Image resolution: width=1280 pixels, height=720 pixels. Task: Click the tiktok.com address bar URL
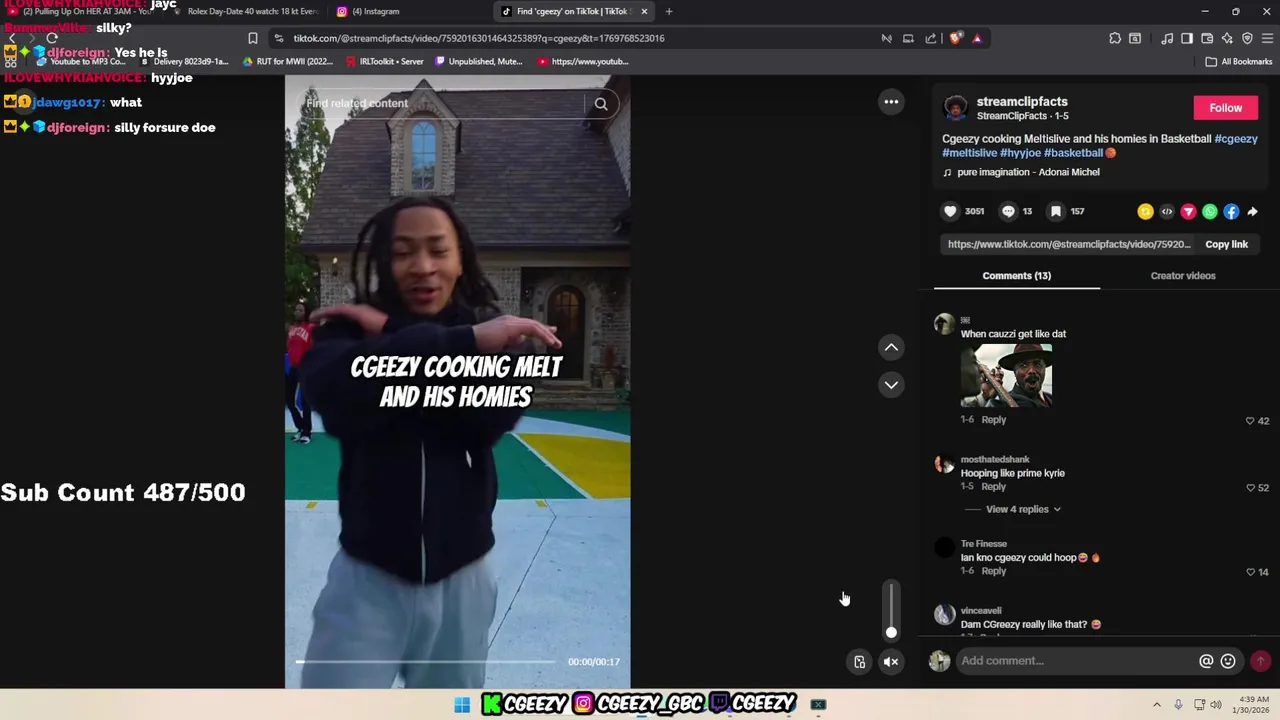[x=479, y=38]
